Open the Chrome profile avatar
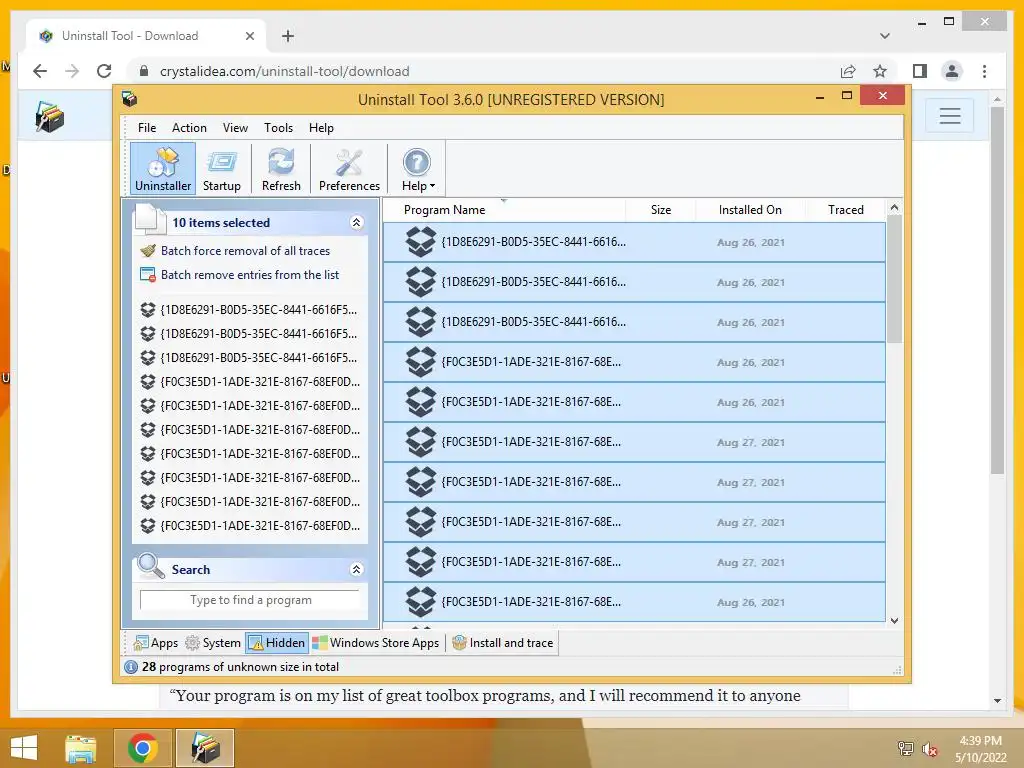Image resolution: width=1024 pixels, height=768 pixels. tap(952, 71)
